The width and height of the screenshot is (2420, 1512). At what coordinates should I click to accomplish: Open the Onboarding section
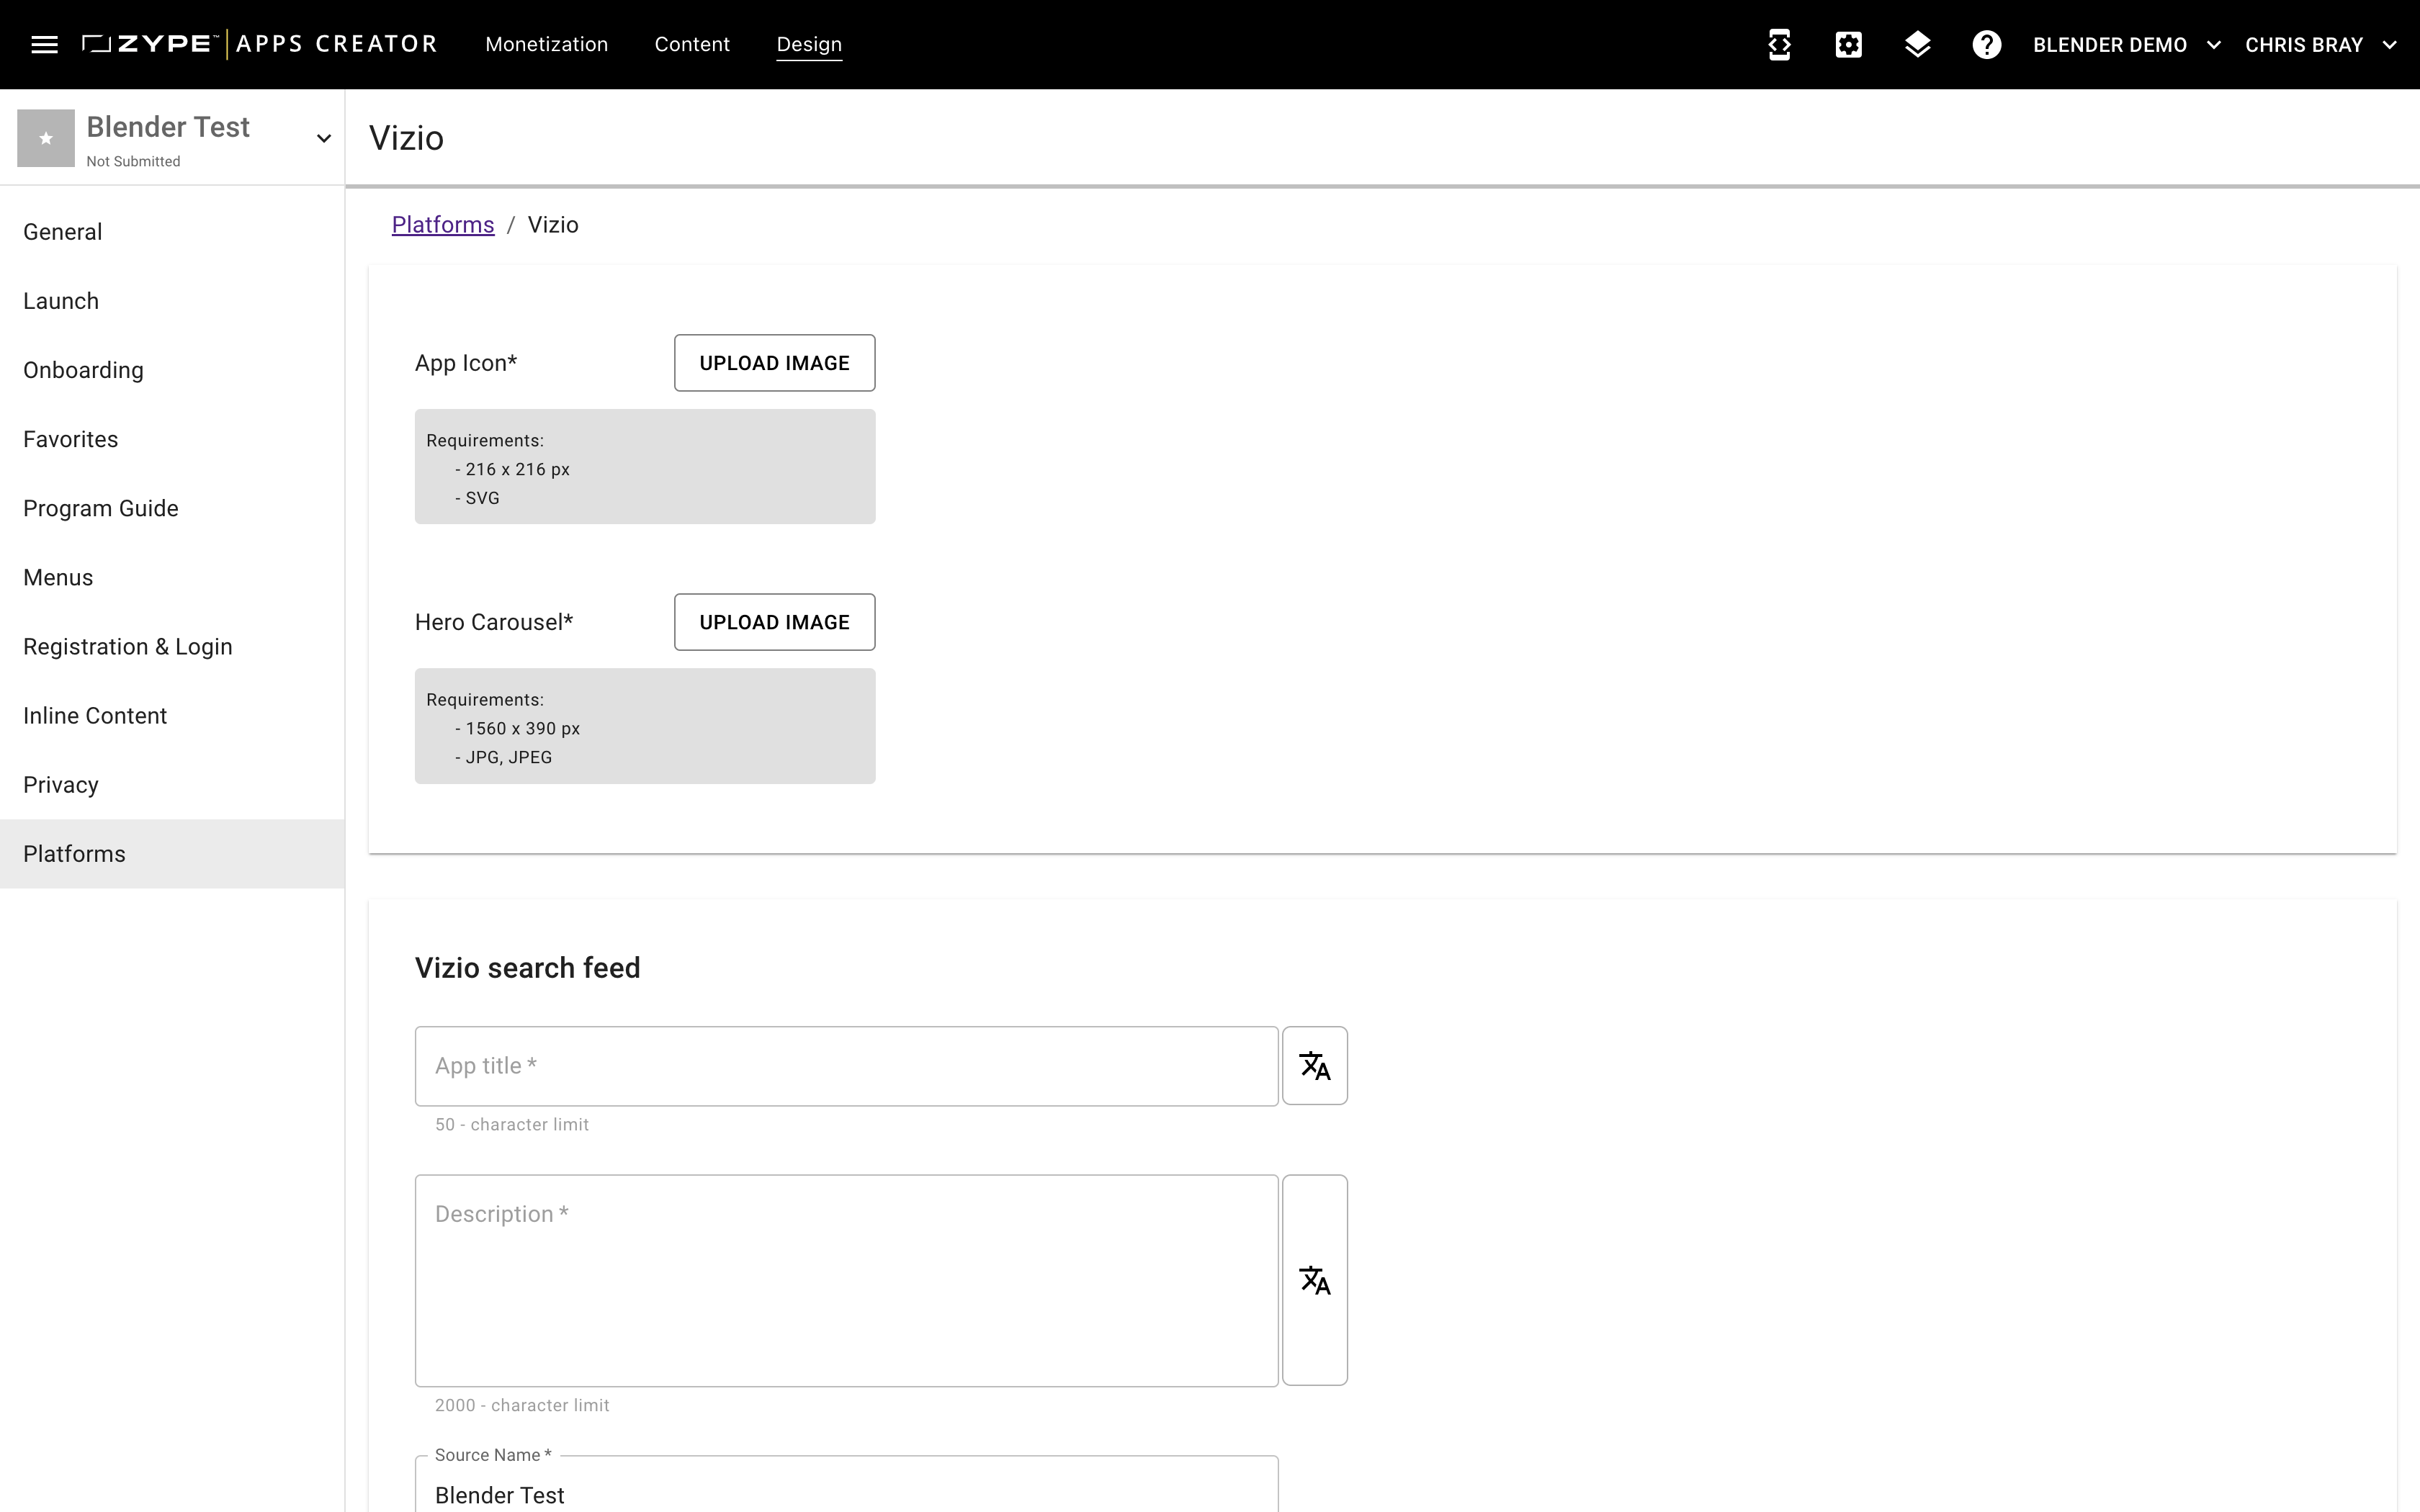(172, 370)
